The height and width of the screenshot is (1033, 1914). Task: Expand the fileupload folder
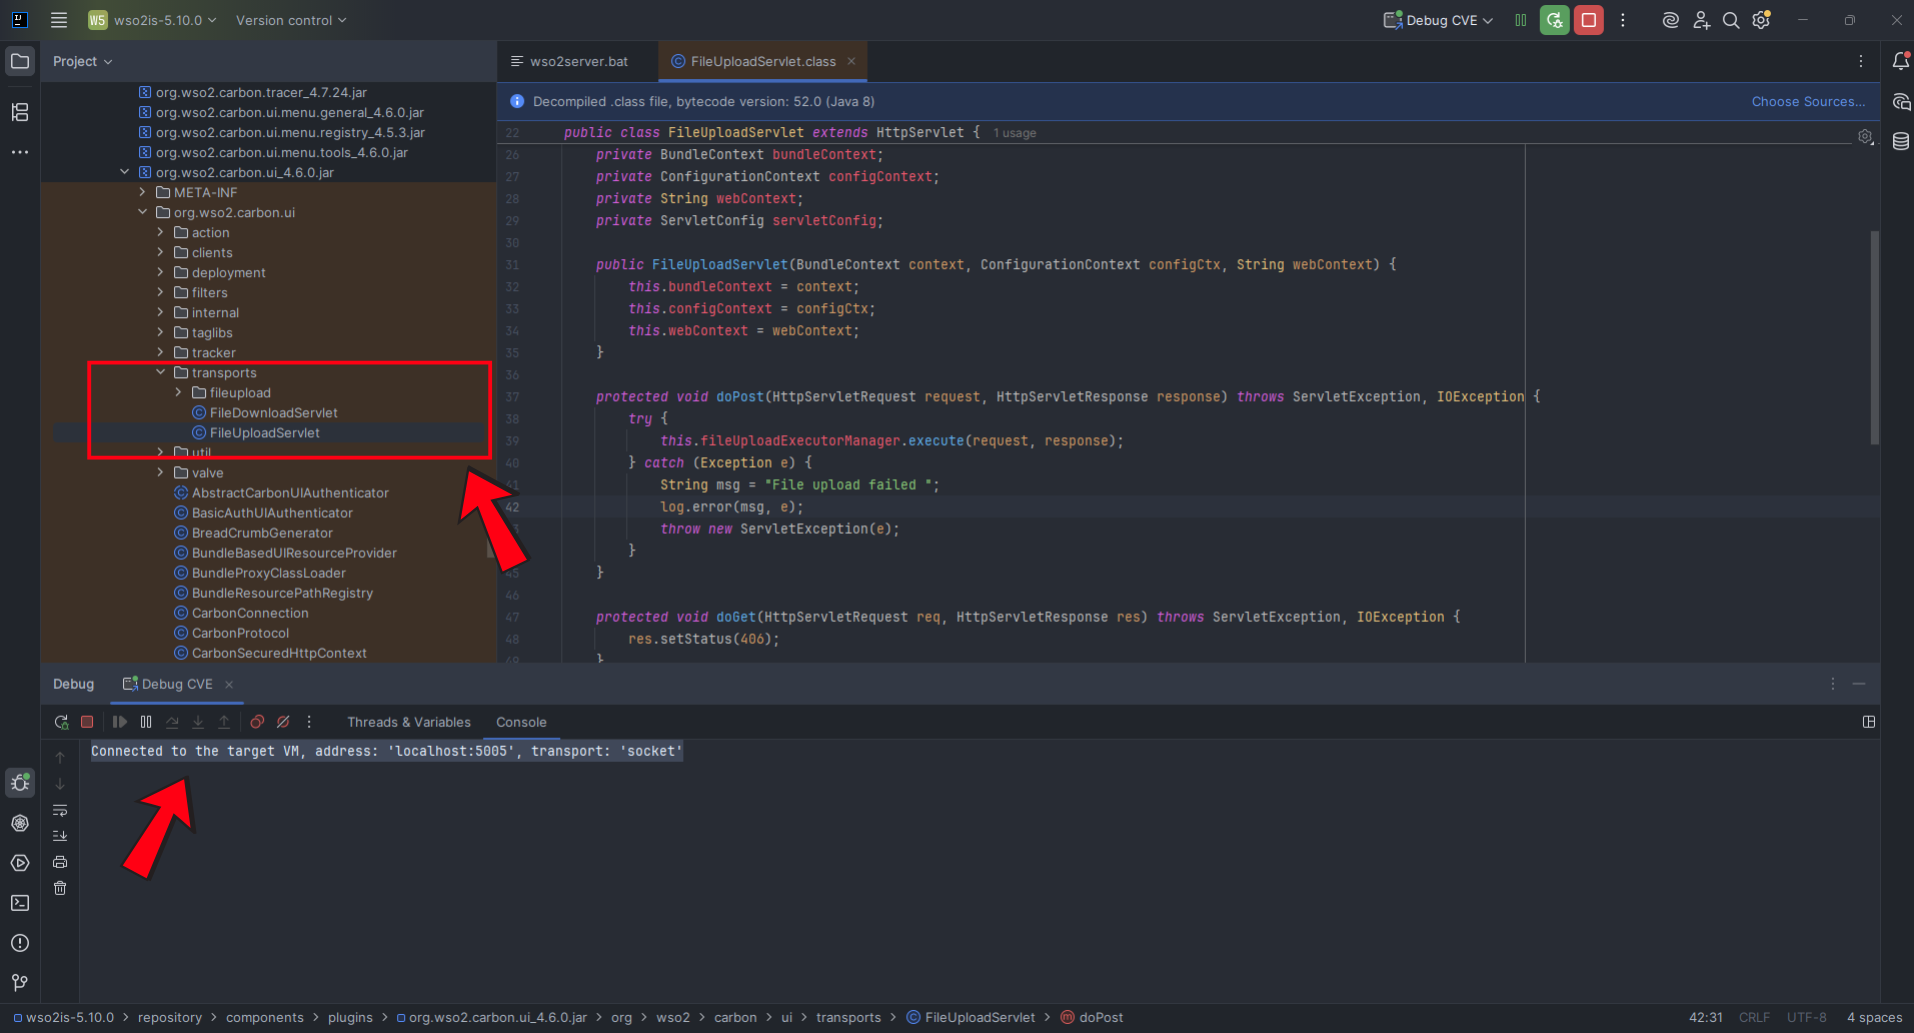(x=179, y=393)
